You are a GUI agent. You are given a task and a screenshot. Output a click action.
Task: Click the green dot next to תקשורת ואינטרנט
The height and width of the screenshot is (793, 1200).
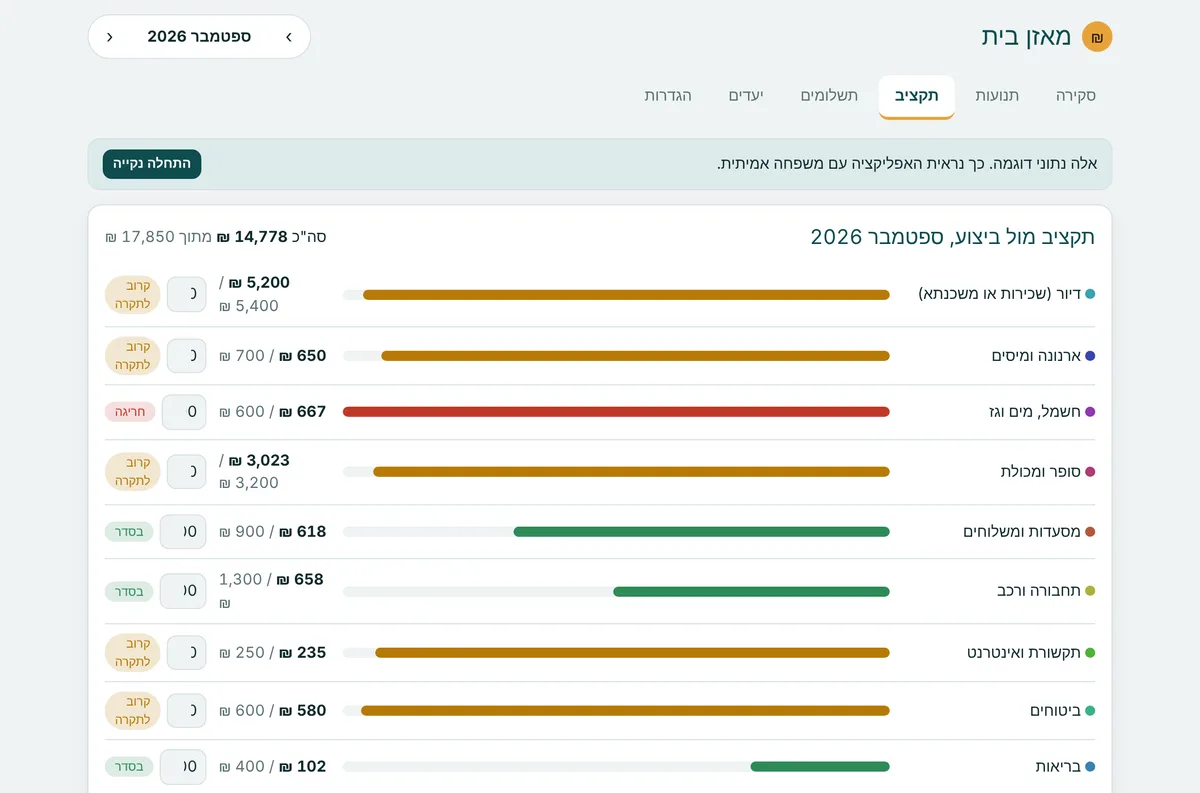click(x=1090, y=653)
